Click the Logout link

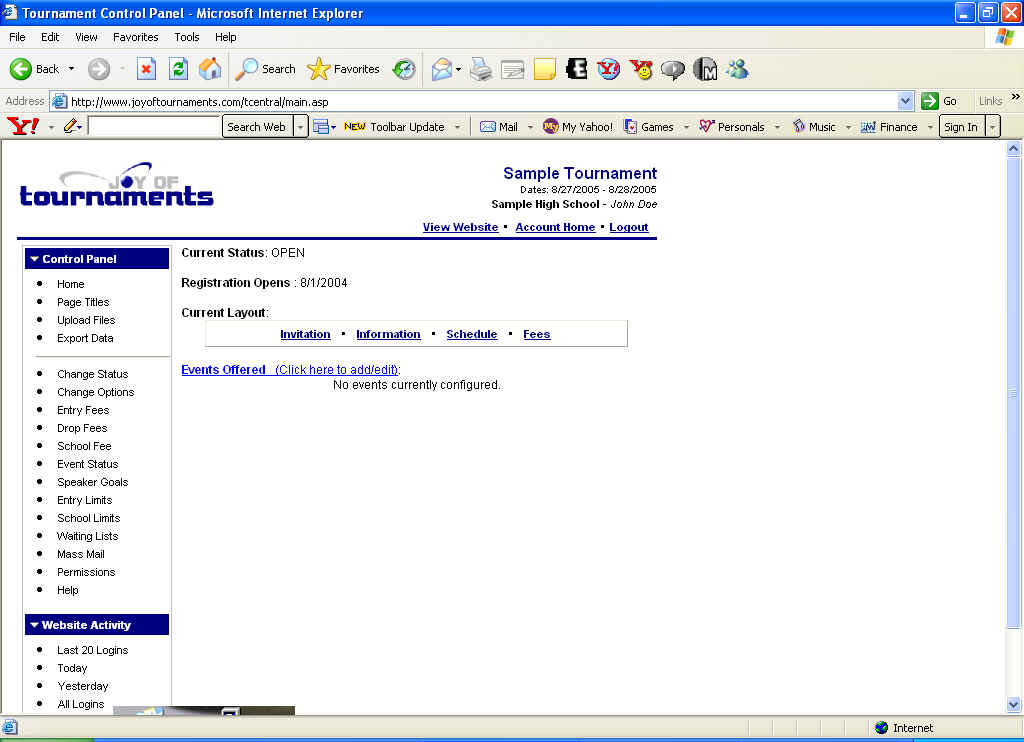point(628,227)
